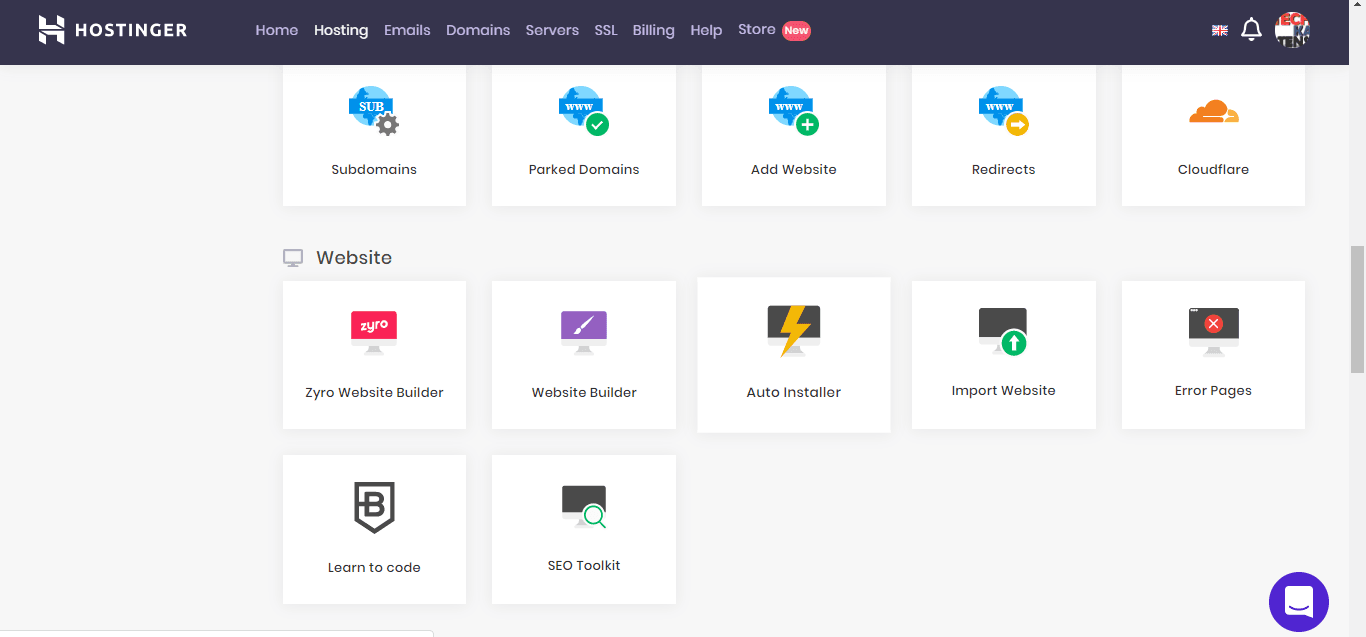Open the Import Website upload icon

(x=1003, y=331)
